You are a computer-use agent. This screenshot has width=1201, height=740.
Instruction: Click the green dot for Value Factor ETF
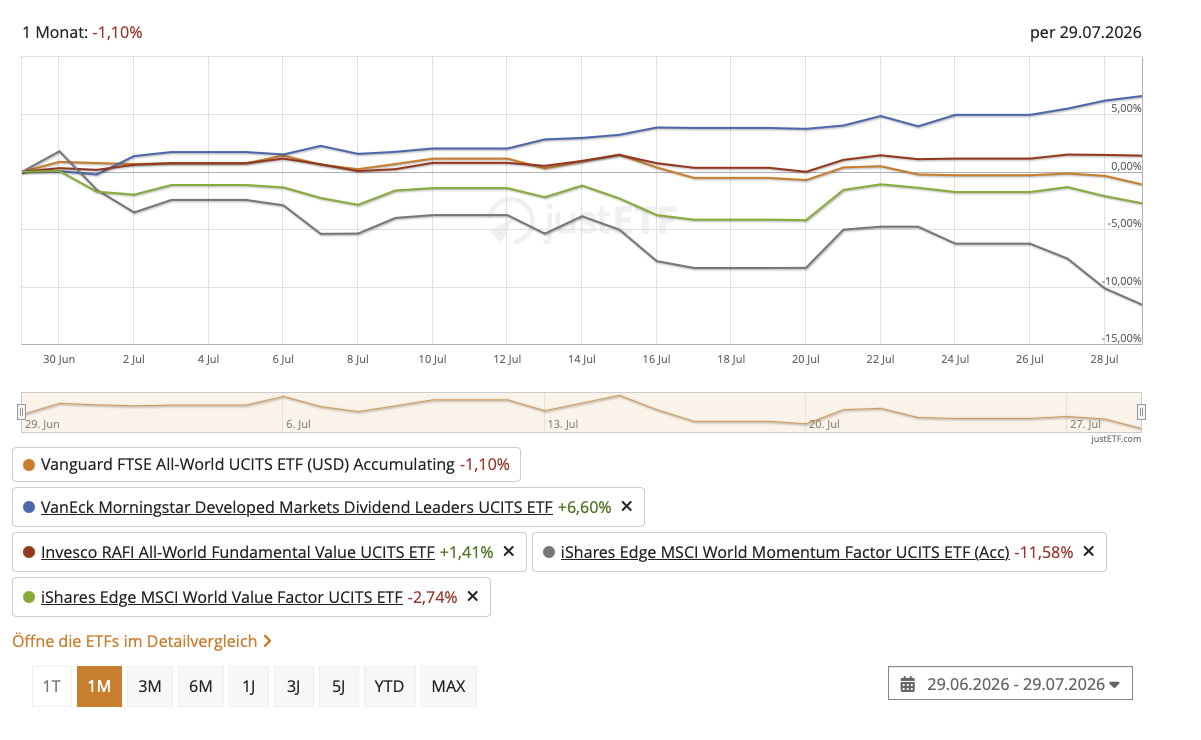29,598
